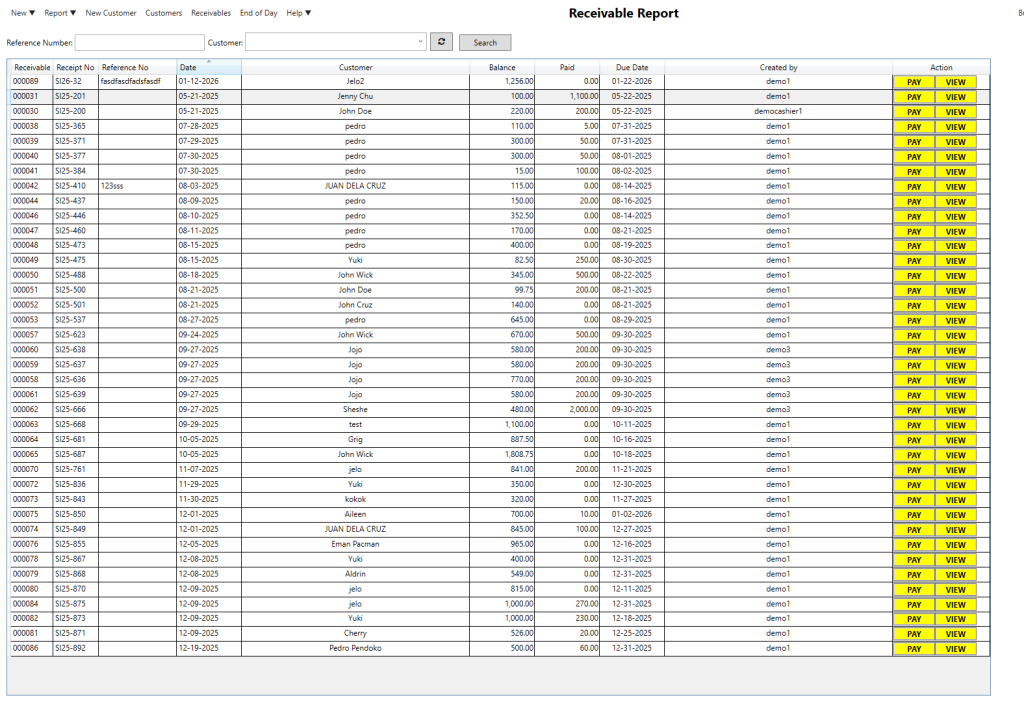1024x702 pixels.
Task: Select row for receivable 000062 Sheshe
Action: pos(355,409)
